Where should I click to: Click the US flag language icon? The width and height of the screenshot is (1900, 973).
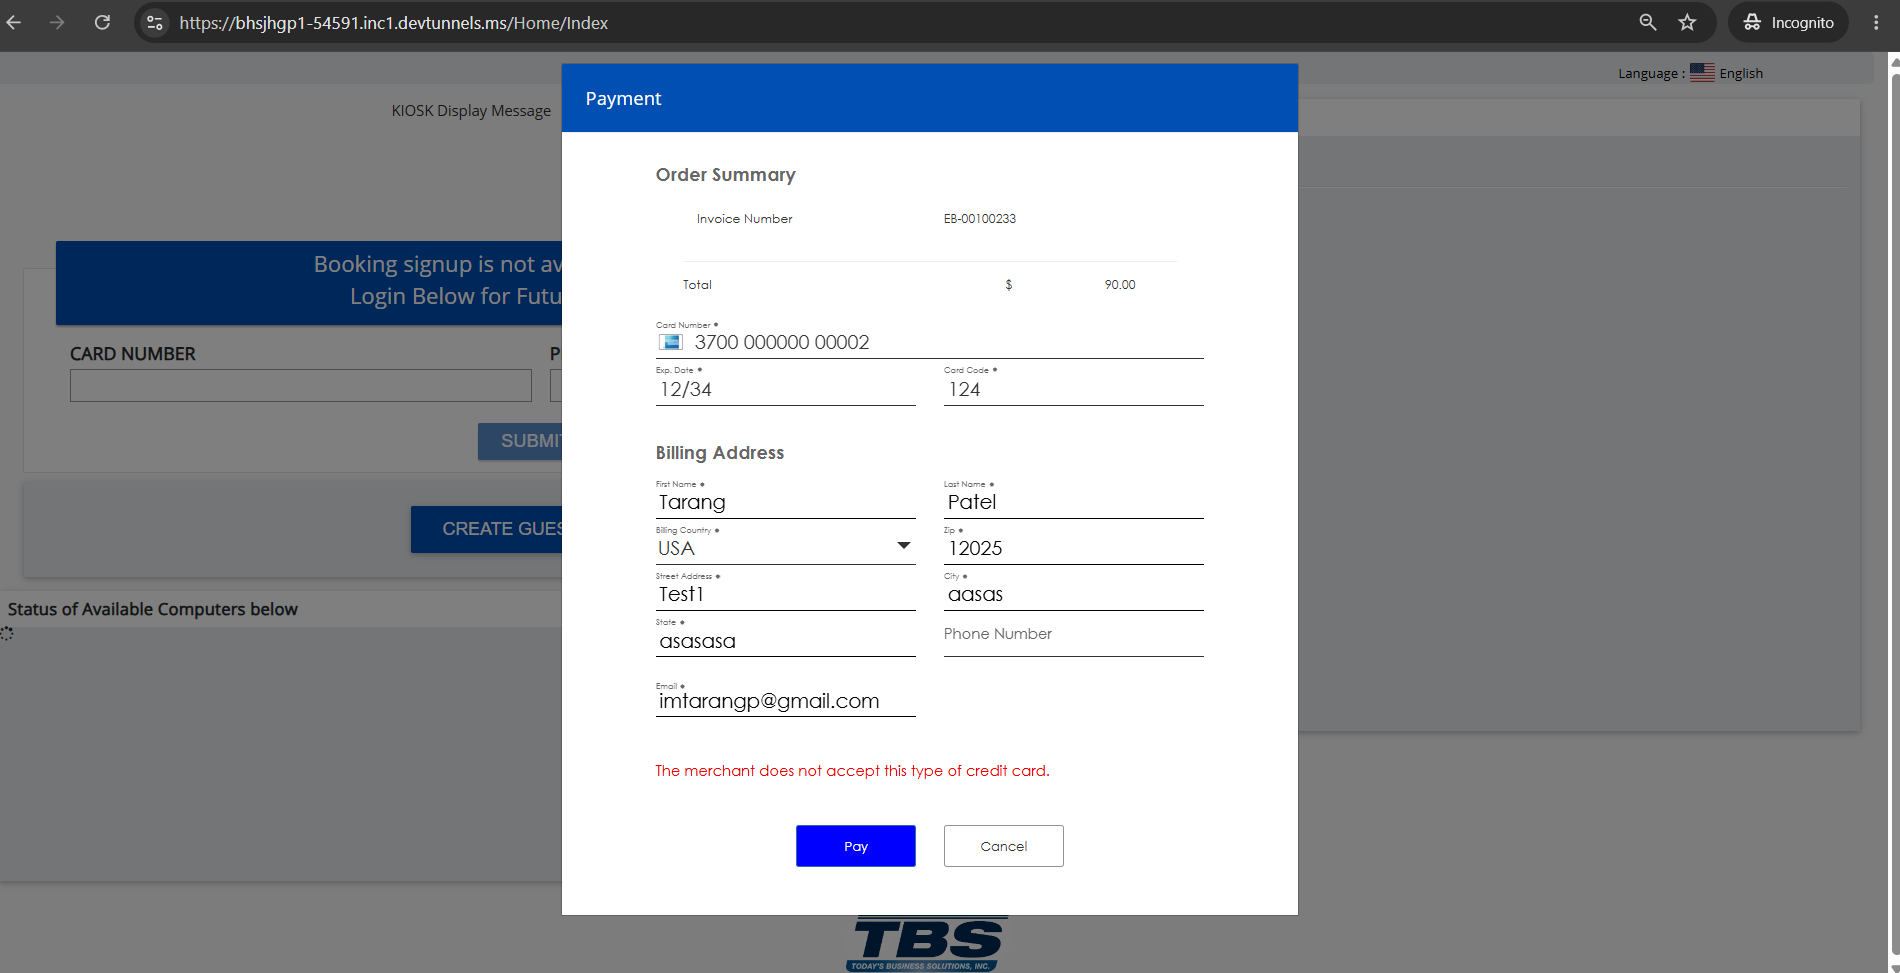(x=1702, y=72)
